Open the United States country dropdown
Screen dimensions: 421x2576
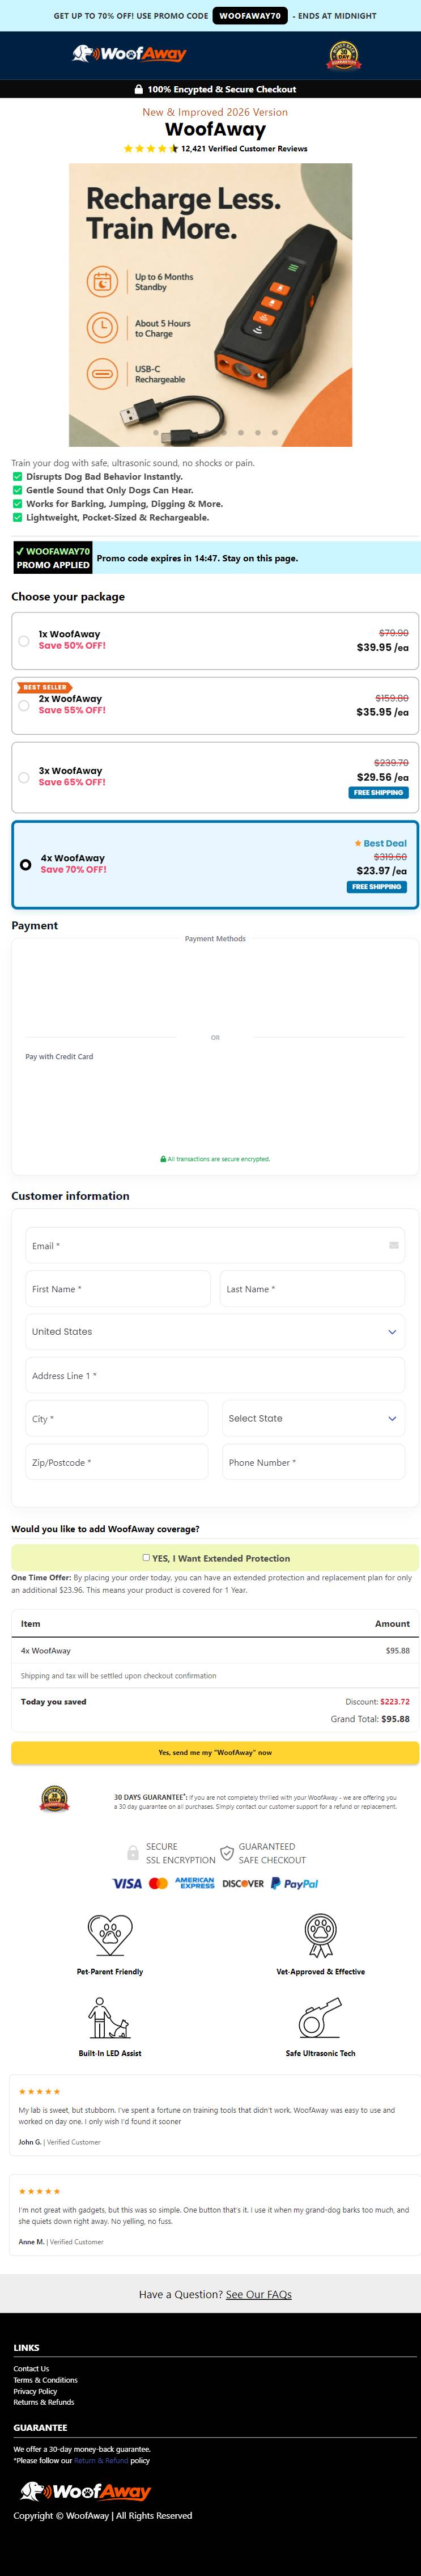tap(215, 1332)
